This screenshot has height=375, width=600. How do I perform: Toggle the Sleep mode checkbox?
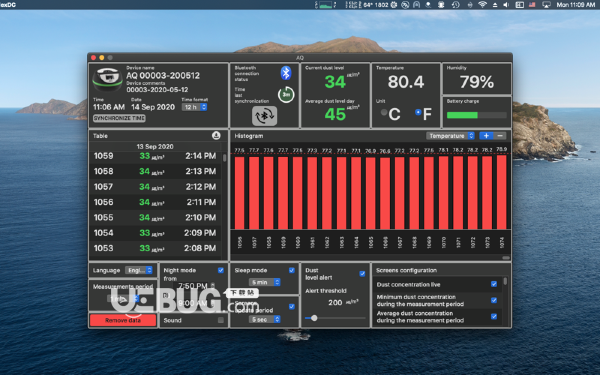coord(292,270)
